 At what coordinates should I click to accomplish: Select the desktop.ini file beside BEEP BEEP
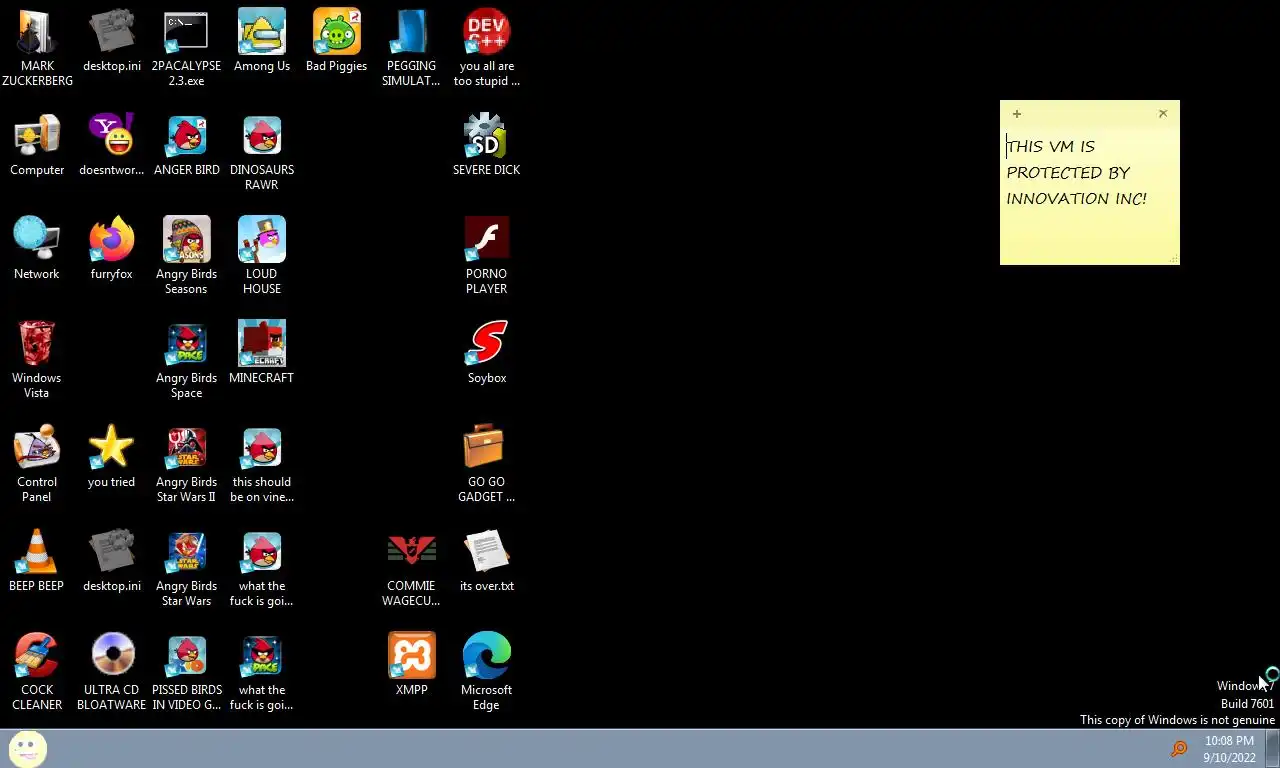pyautogui.click(x=111, y=561)
